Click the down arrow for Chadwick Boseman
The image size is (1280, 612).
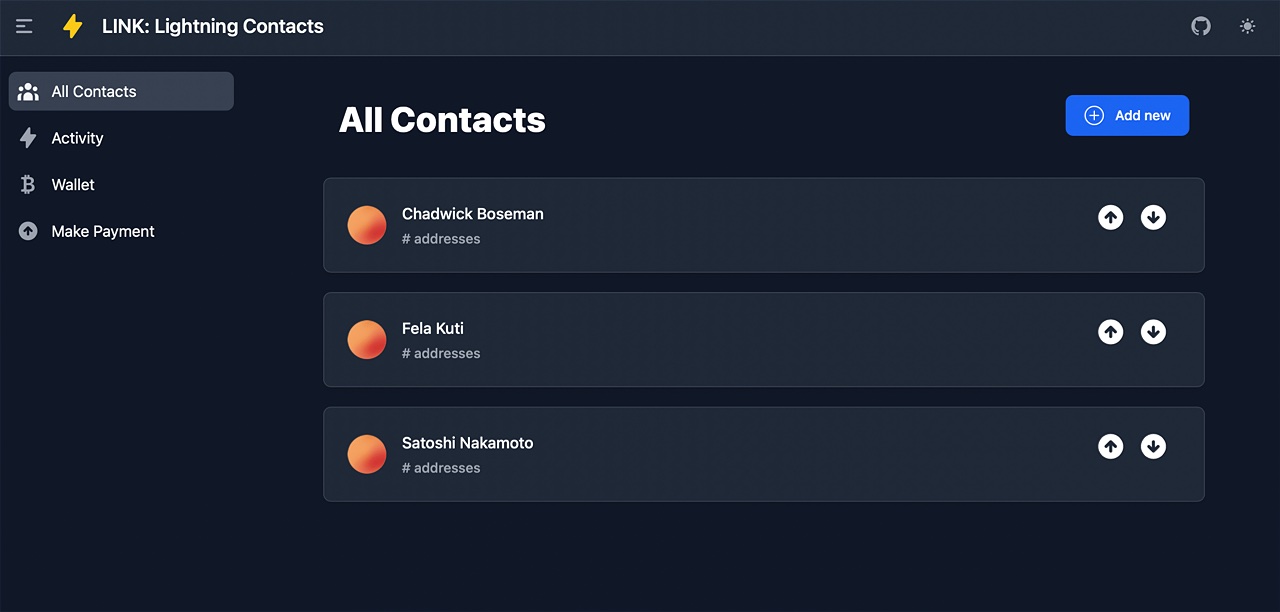[x=1153, y=217]
